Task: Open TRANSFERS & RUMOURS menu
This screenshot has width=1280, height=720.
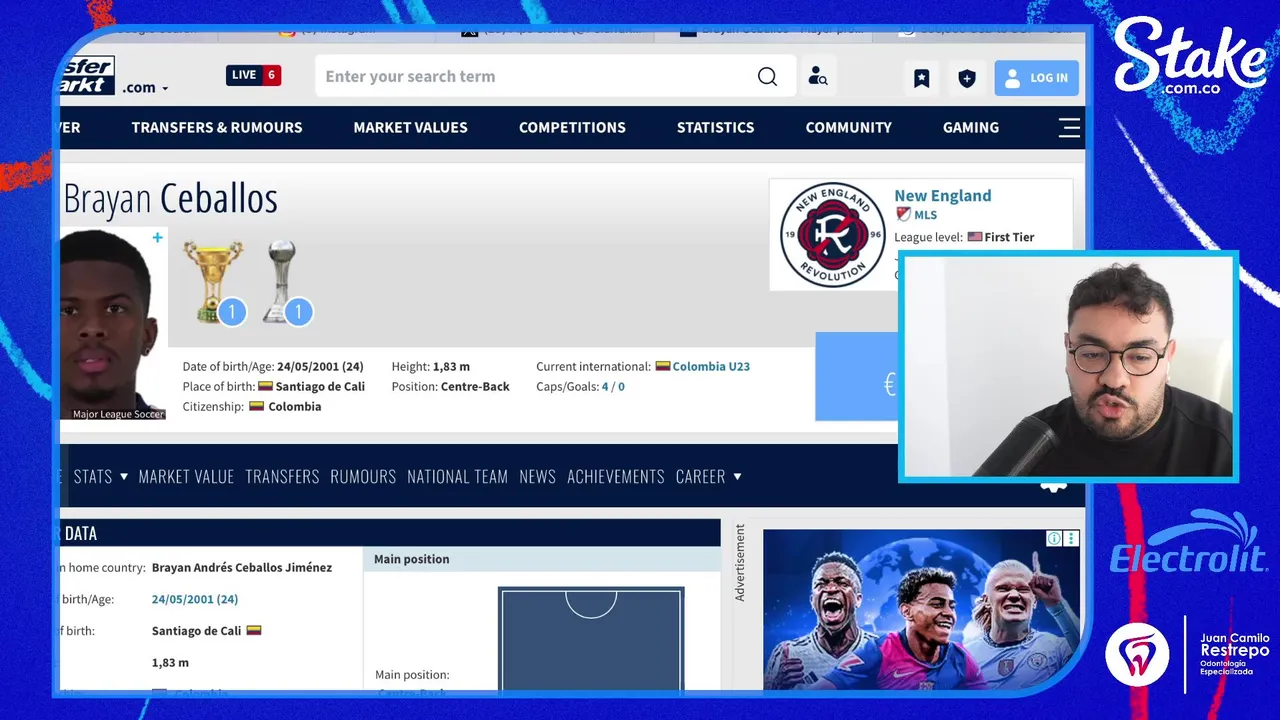Action: [217, 127]
